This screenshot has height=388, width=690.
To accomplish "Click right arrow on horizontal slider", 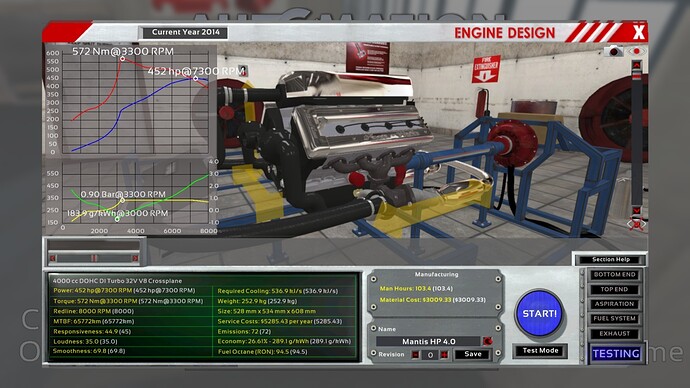I will tap(135, 258).
